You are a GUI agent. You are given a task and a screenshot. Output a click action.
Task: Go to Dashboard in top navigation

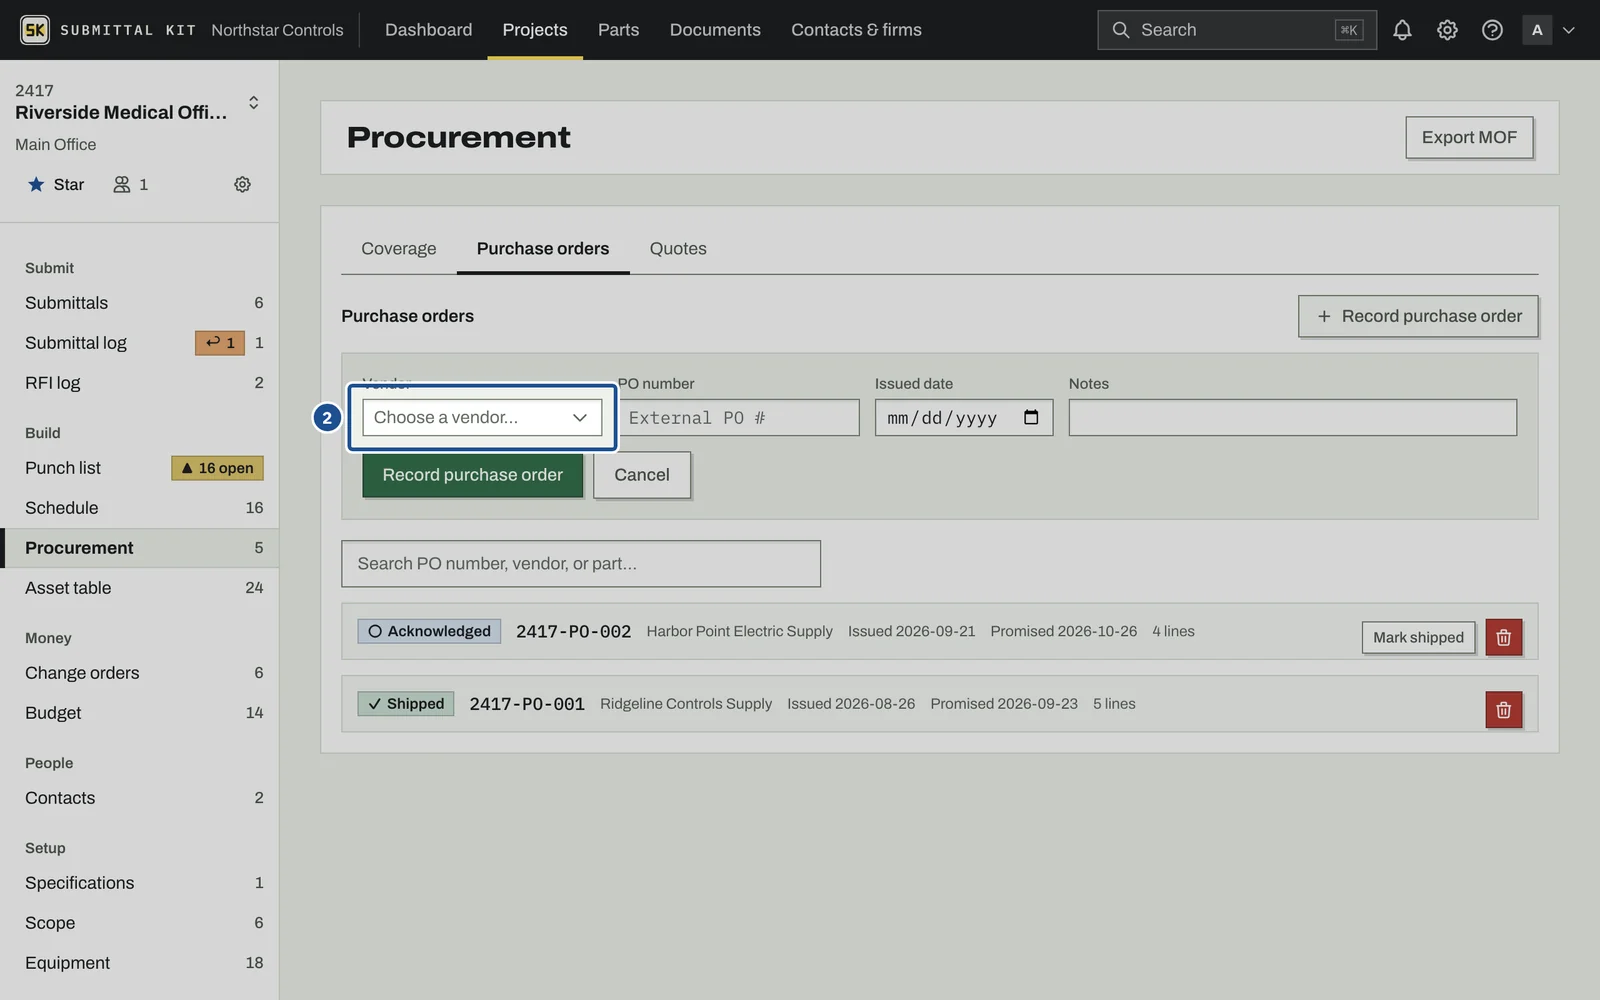428,30
